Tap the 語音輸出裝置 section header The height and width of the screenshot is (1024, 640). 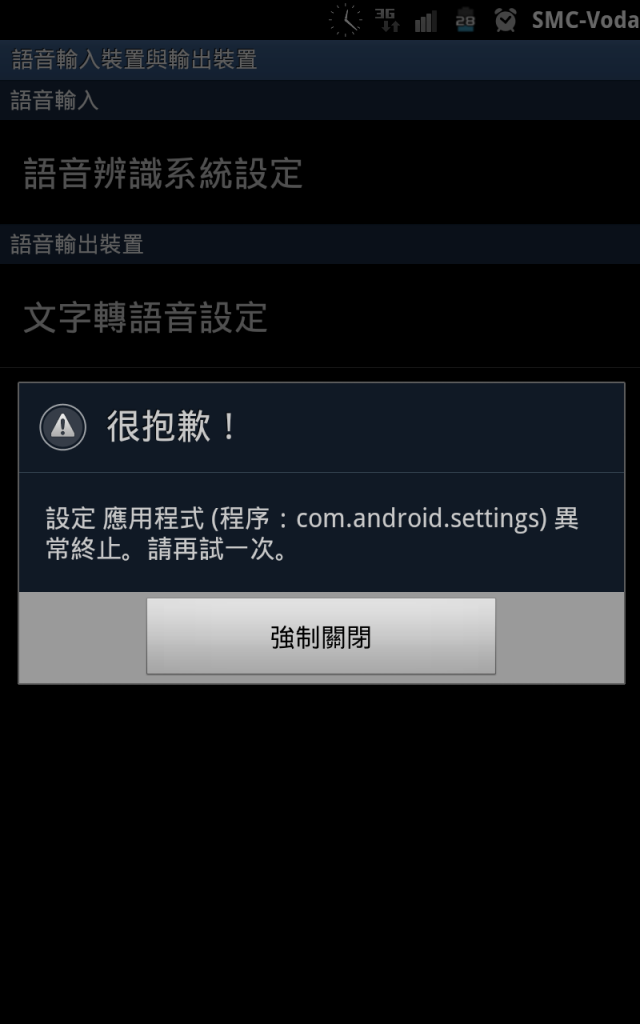[320, 244]
